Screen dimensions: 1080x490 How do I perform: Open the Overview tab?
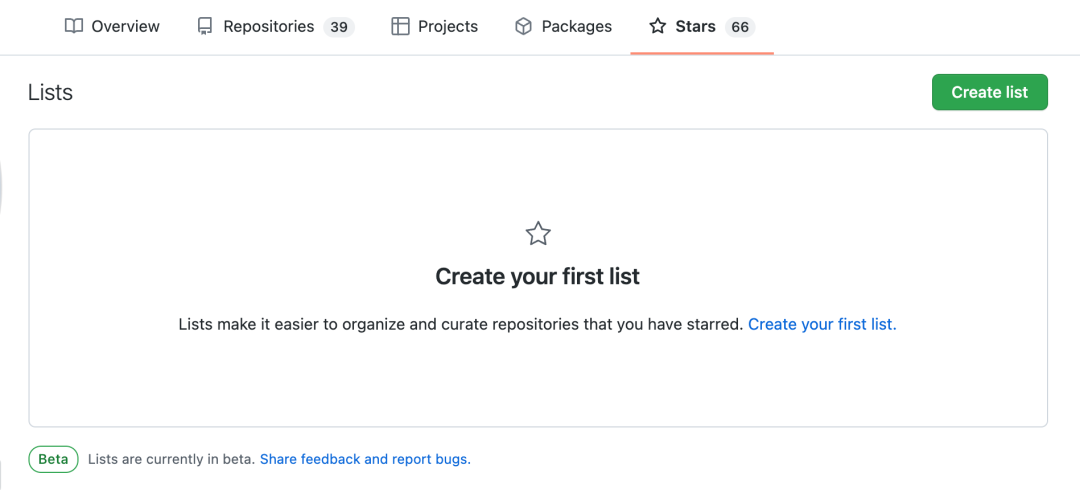(x=112, y=27)
